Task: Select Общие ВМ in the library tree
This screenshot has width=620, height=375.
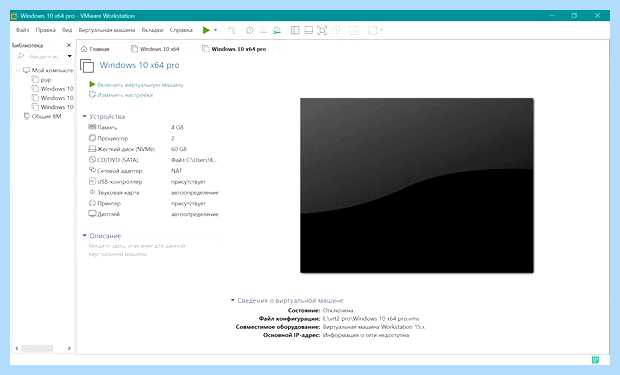Action: 43,116
